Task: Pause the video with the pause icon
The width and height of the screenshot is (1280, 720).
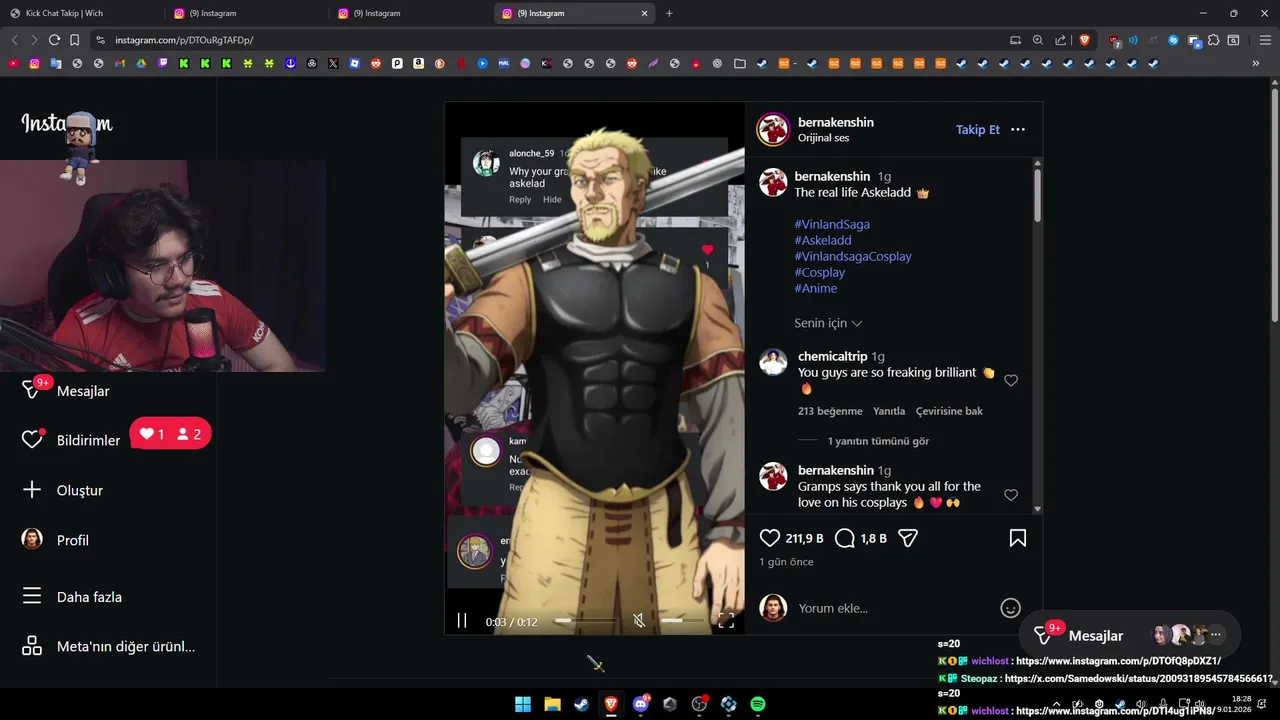Action: click(x=462, y=621)
